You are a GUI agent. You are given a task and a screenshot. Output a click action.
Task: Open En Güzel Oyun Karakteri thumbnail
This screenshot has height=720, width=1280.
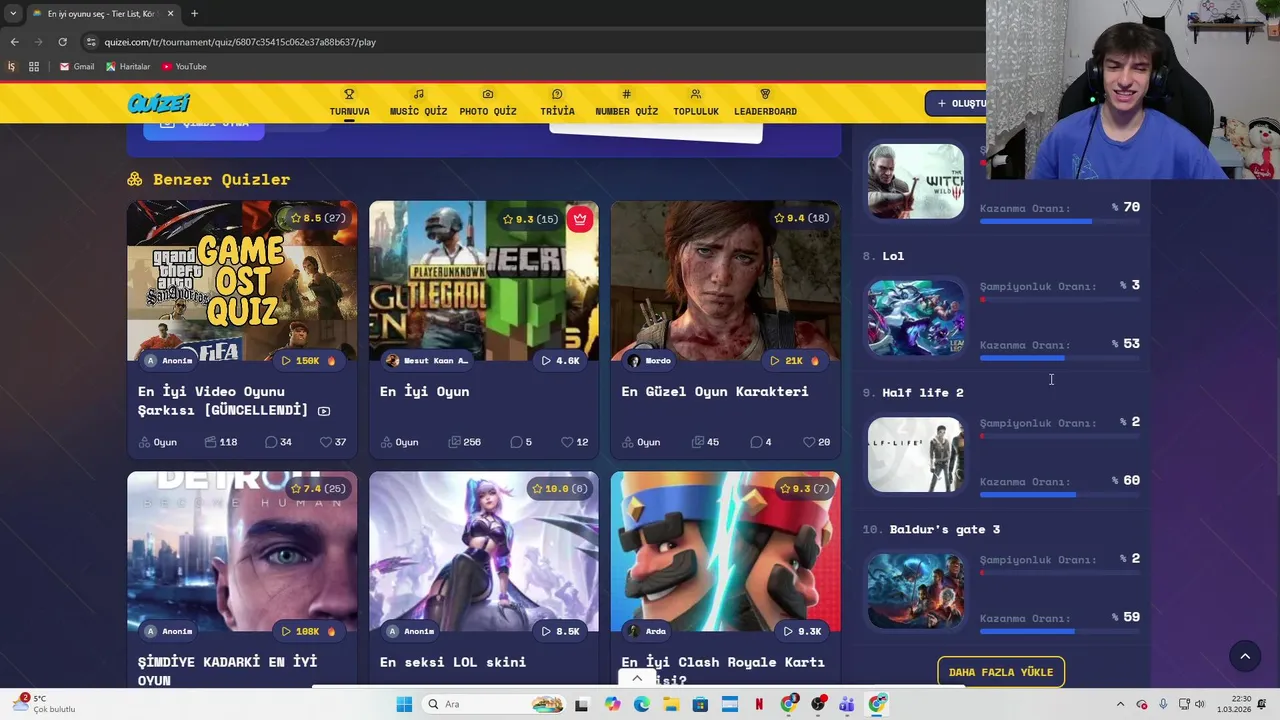click(x=726, y=281)
